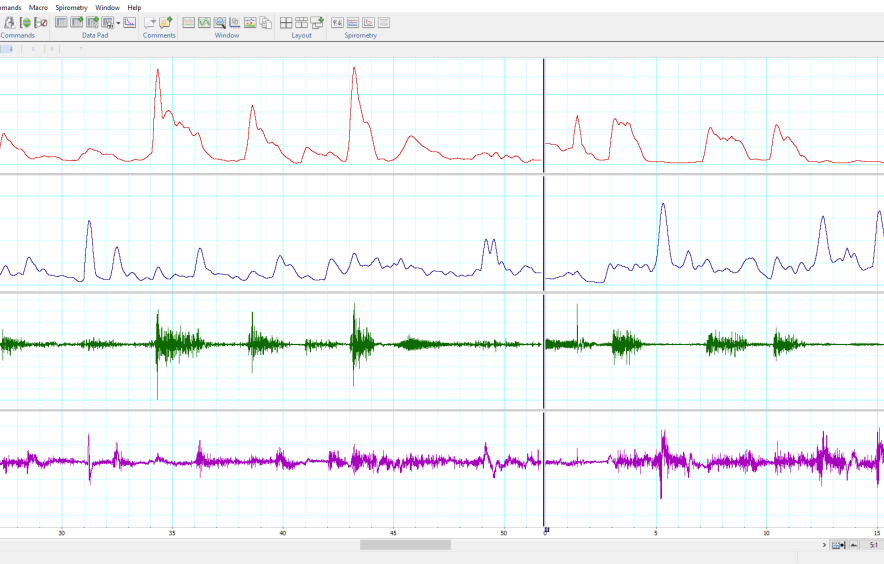The width and height of the screenshot is (884, 564).
Task: Open the Spirometry settings icon
Action: [x=337, y=23]
